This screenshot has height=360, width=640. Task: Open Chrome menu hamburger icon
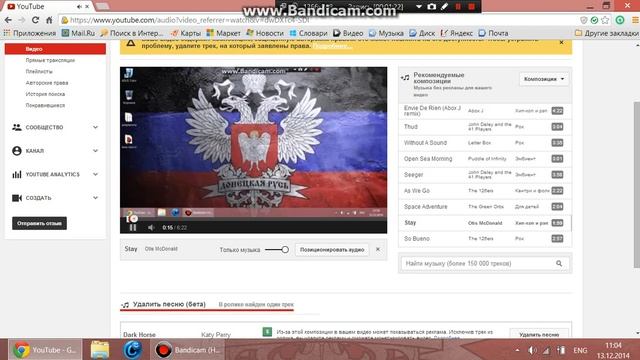(x=635, y=20)
